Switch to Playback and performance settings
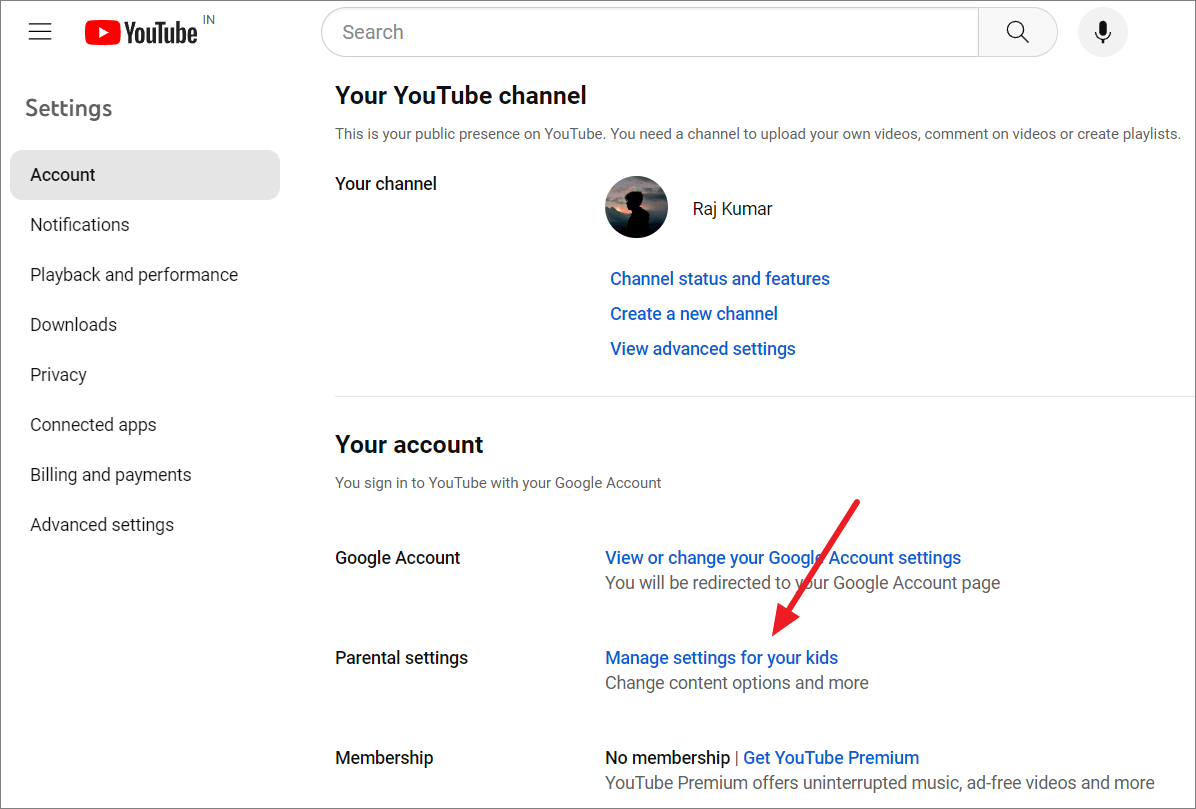1196x809 pixels. [134, 274]
